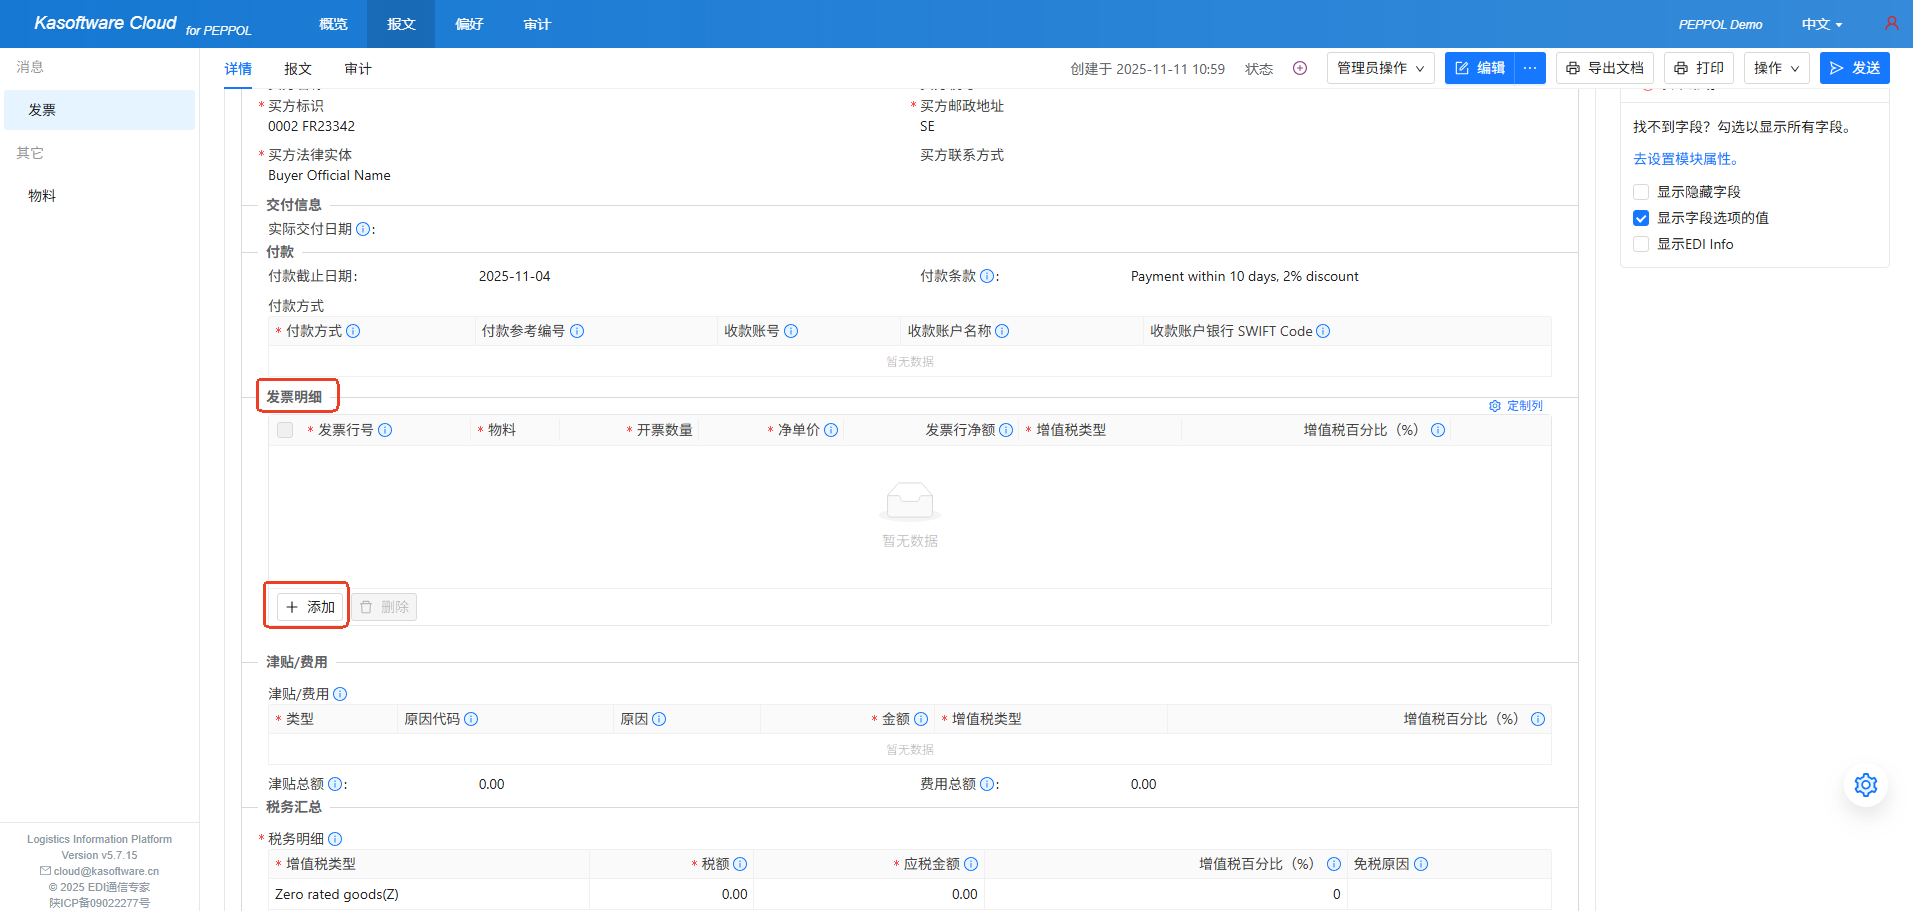
Task: Open 偏好 in top navigation
Action: click(x=469, y=24)
